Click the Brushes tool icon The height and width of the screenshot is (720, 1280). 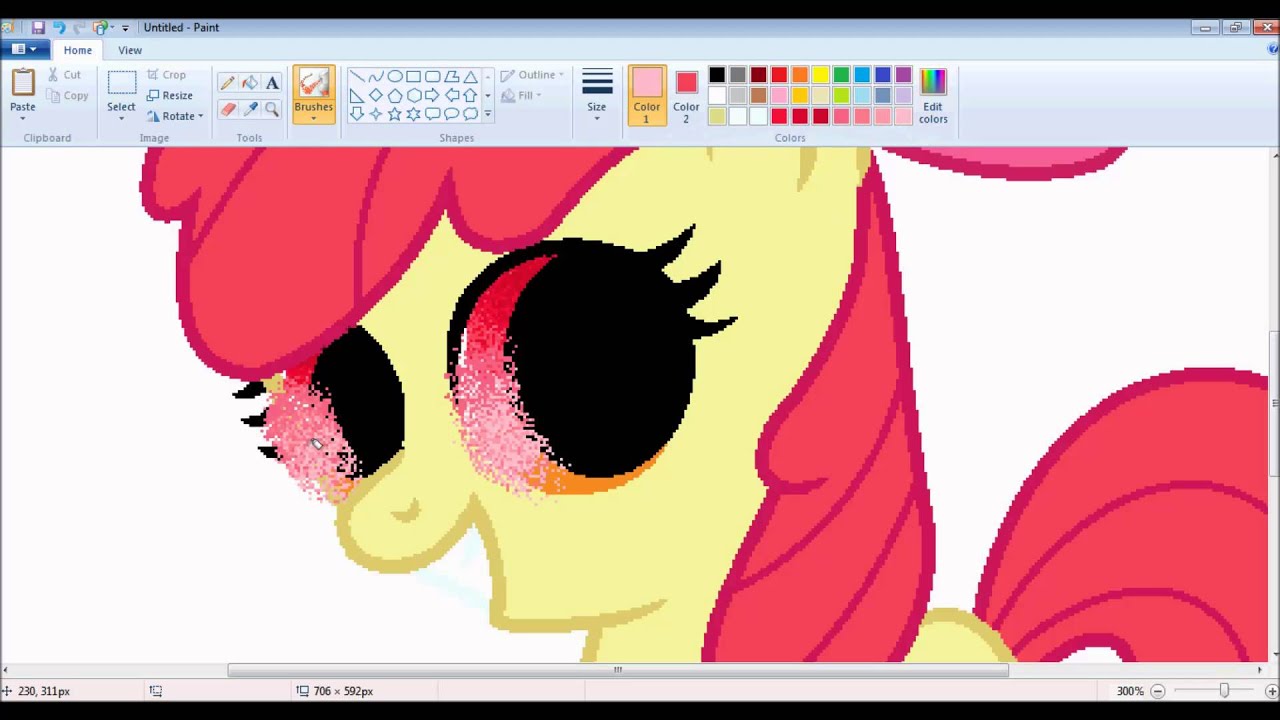[313, 83]
